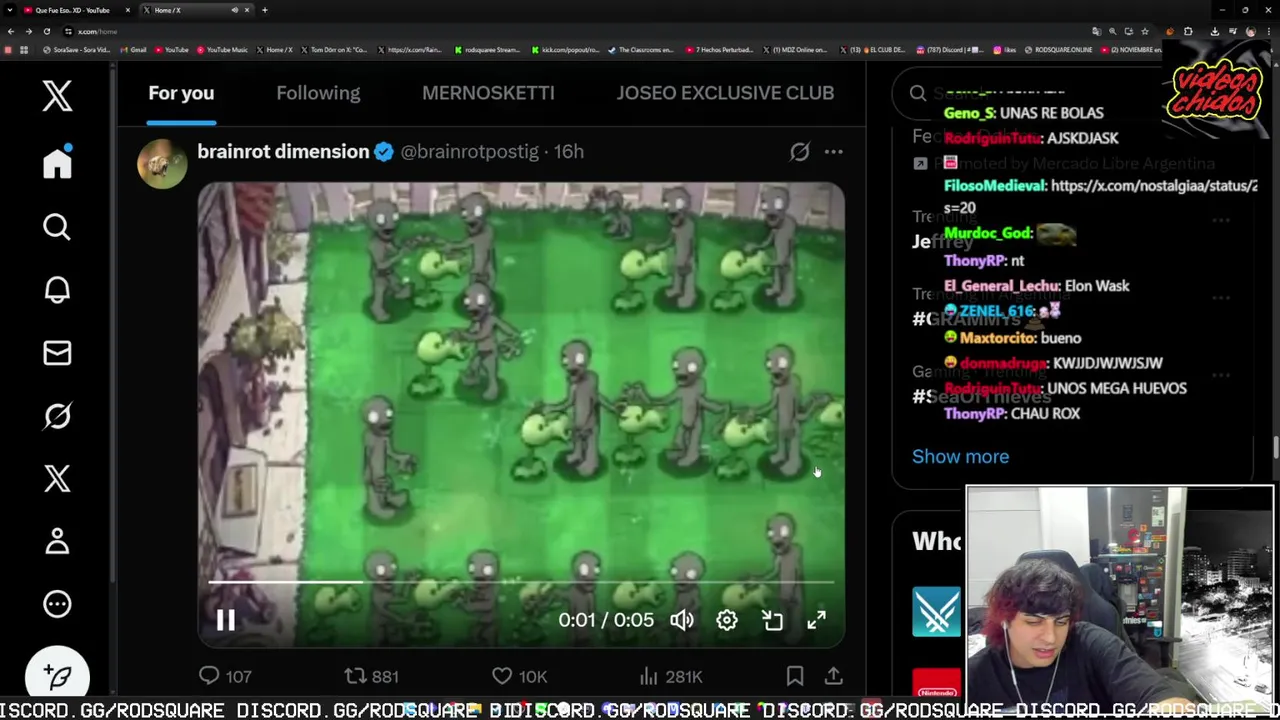
Task: Click Grok explain icon on brainrot post
Action: (x=799, y=152)
